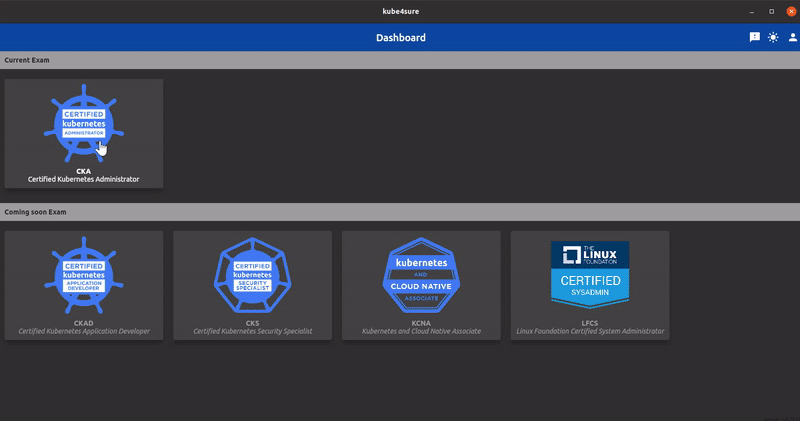The image size is (800, 421).
Task: Open the user account profile icon
Action: pos(792,37)
